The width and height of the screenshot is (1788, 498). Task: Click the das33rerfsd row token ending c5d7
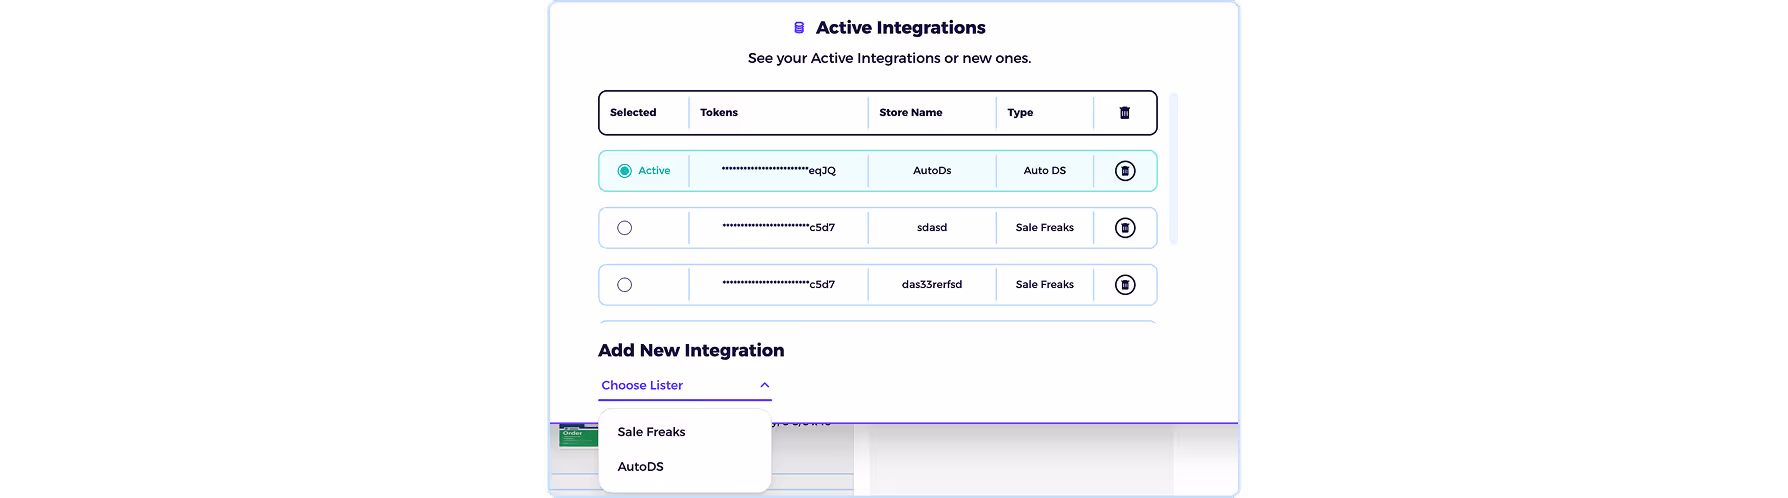(779, 285)
